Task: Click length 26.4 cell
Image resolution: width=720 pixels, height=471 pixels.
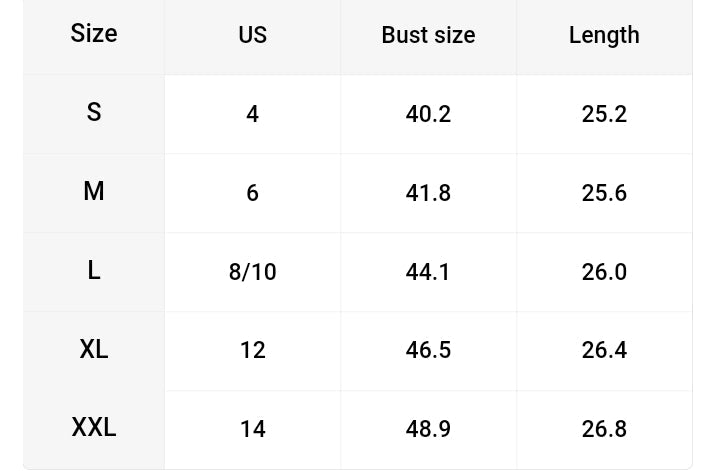Action: 604,351
